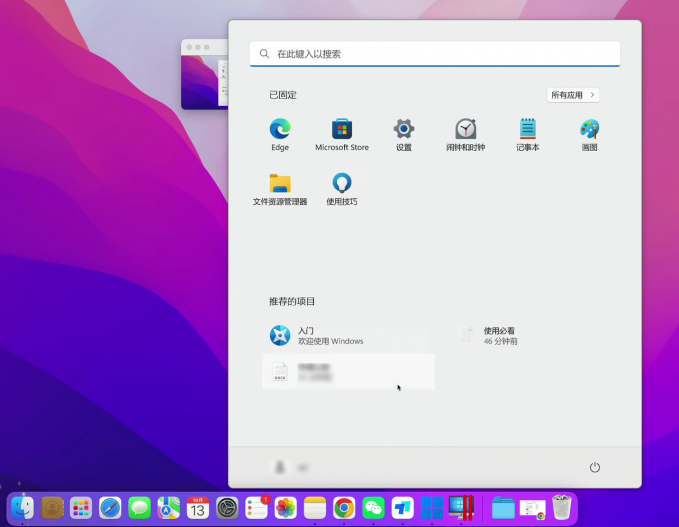Open the 设置 settings gear app
The height and width of the screenshot is (527, 679).
pos(404,134)
